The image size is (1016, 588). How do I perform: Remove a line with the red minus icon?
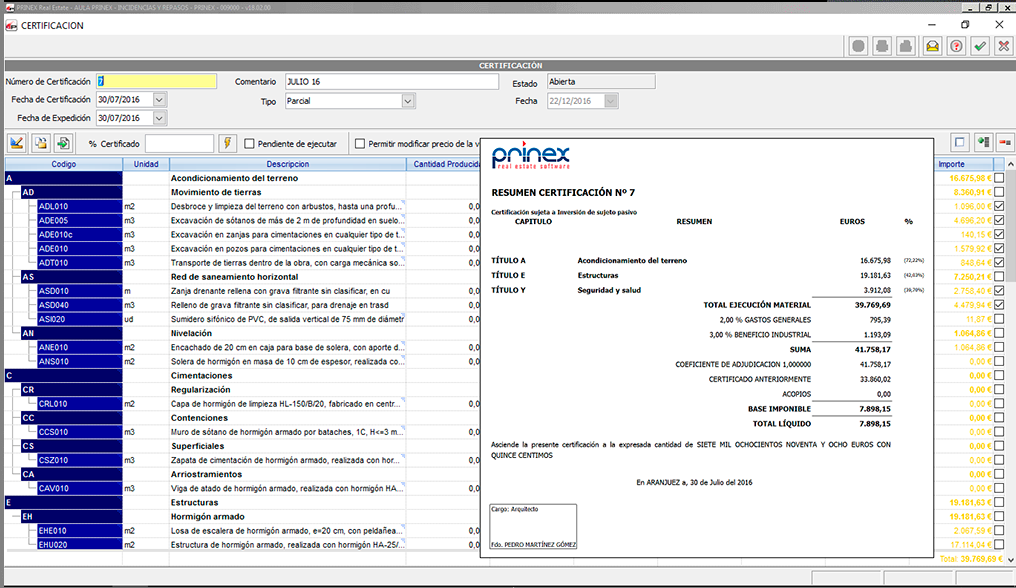pyautogui.click(x=1005, y=142)
